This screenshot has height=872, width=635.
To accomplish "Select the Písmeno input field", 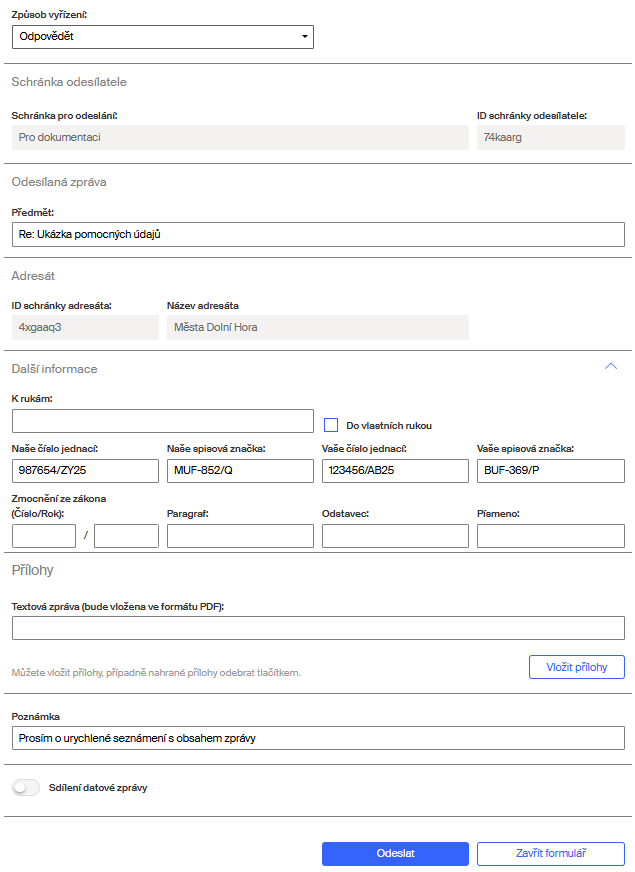I will (x=550, y=536).
